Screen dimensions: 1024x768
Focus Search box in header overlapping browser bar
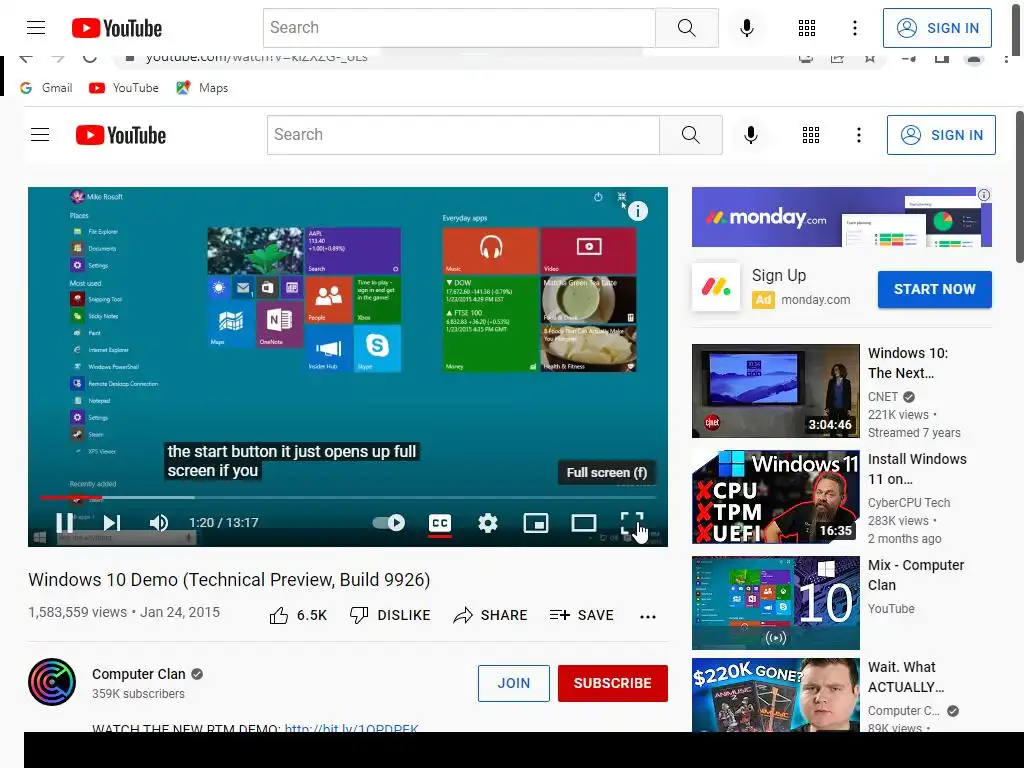point(459,27)
